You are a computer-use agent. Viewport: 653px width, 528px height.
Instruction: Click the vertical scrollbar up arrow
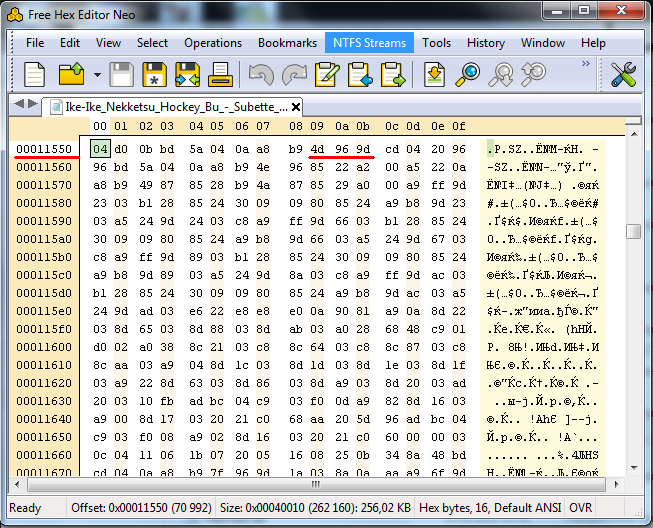point(634,134)
